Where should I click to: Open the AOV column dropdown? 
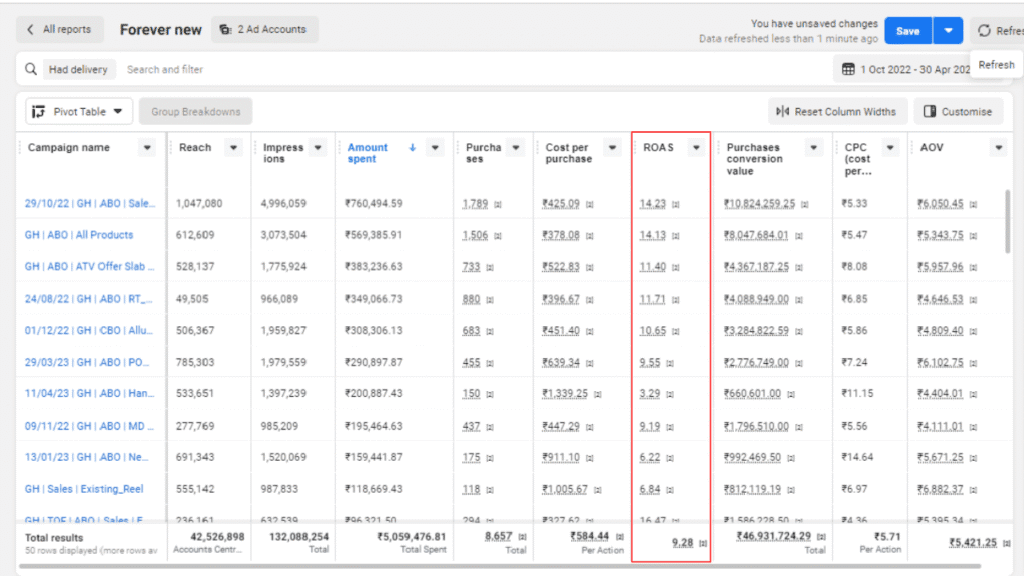click(997, 148)
